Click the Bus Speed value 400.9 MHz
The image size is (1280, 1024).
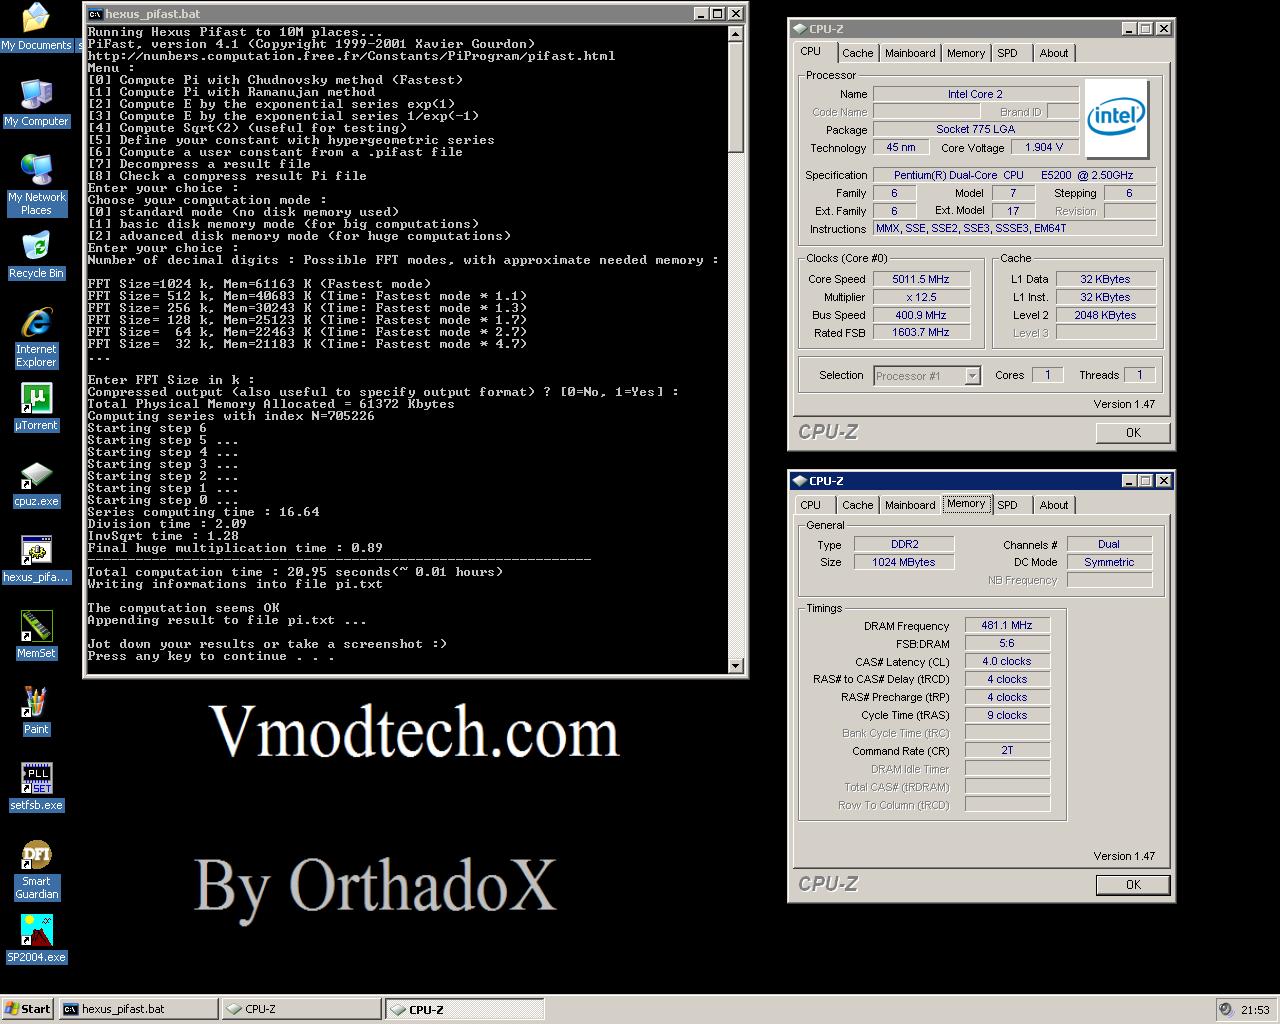(921, 315)
